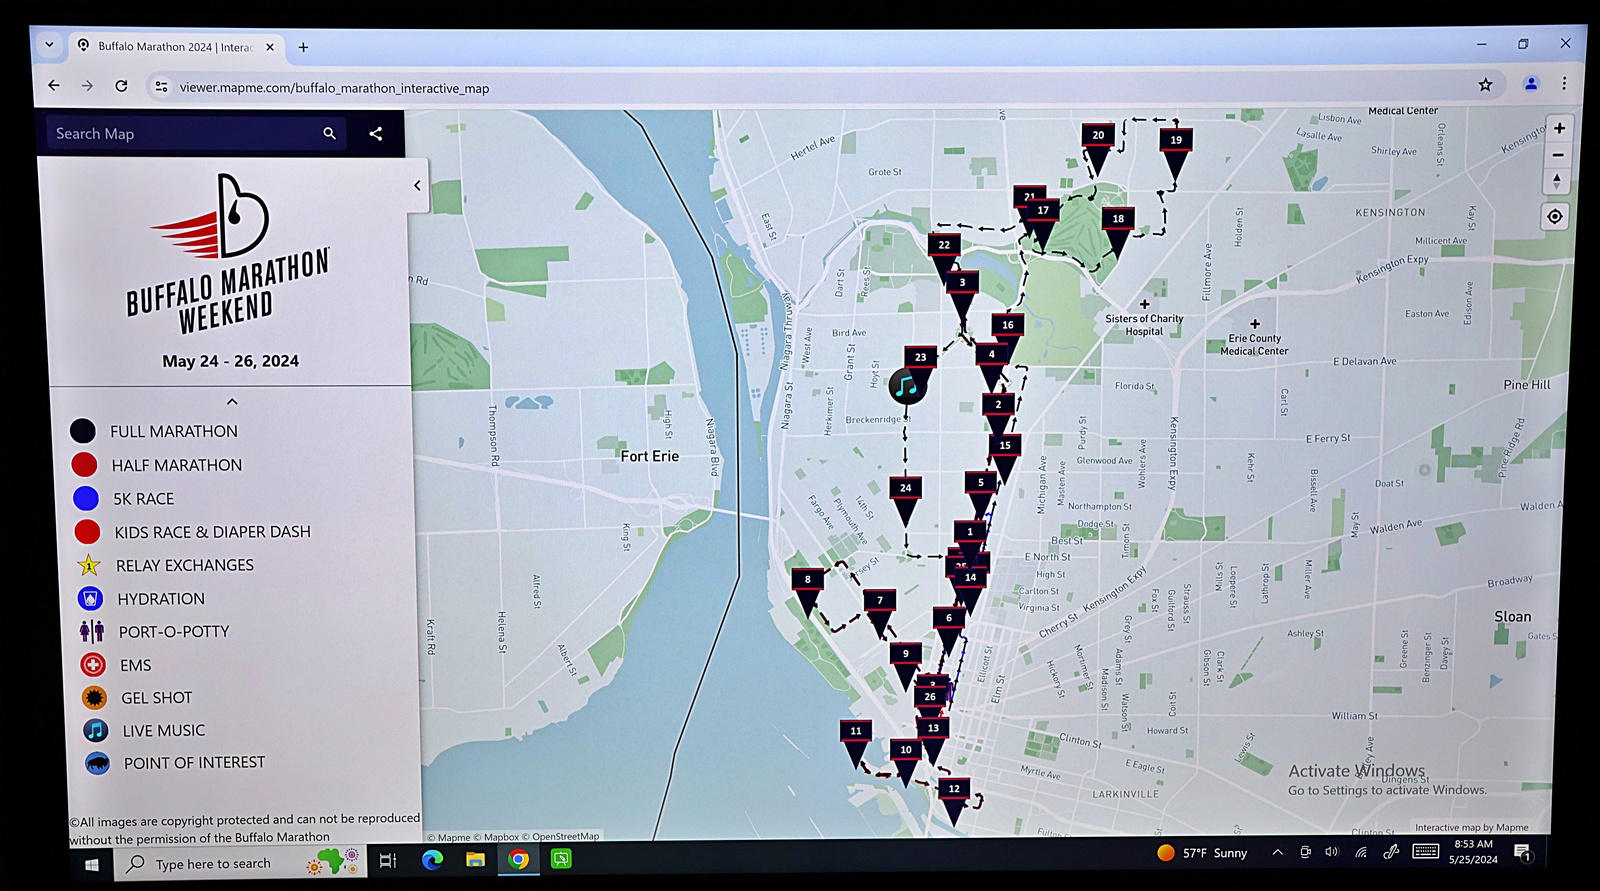Image resolution: width=1600 pixels, height=891 pixels.
Task: Reset map bearing with the compass button
Action: click(x=1557, y=181)
